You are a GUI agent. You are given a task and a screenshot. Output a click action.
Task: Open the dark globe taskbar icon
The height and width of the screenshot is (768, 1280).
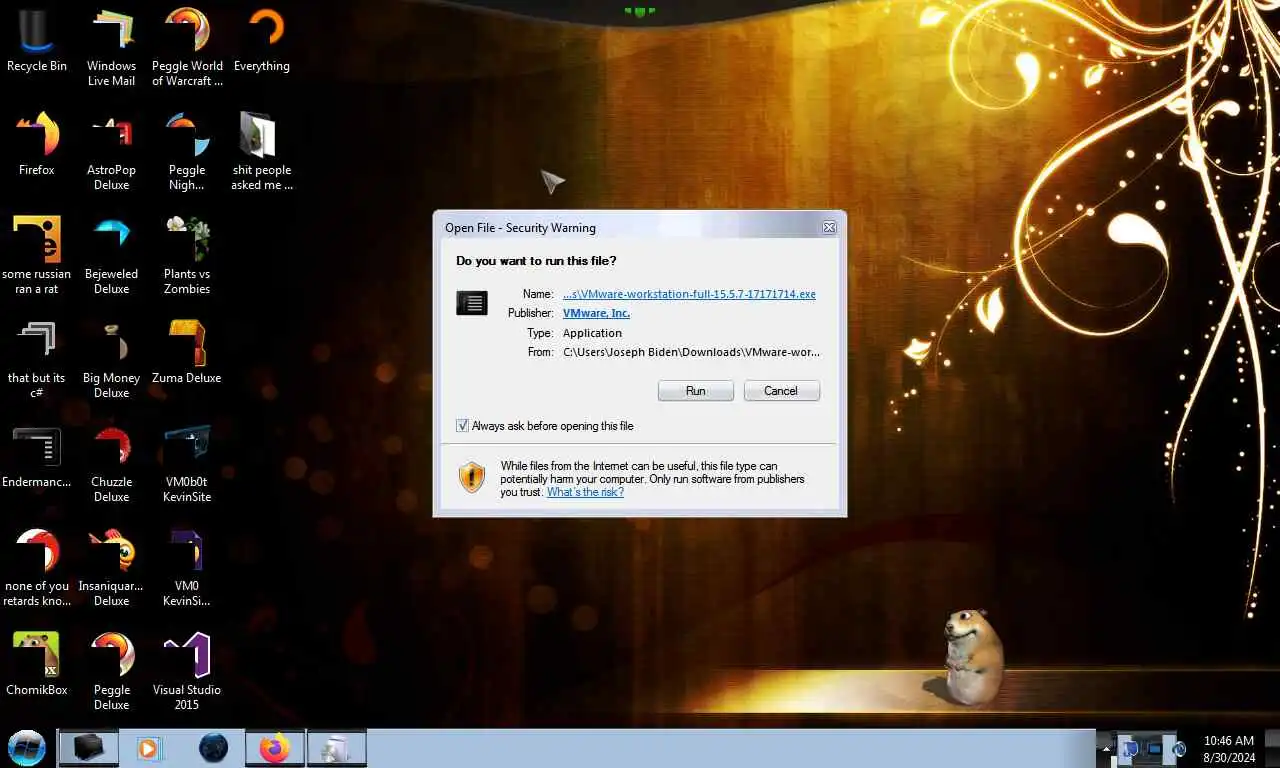[x=213, y=748]
